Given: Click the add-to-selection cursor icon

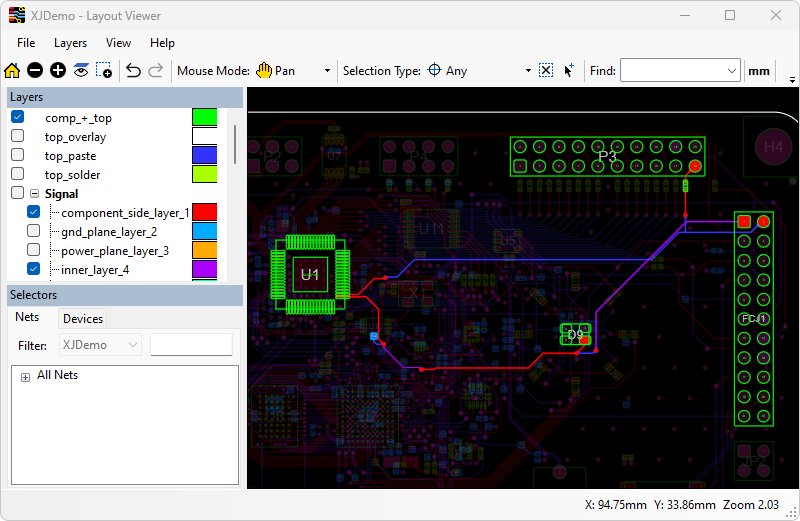Looking at the screenshot, I should point(569,71).
